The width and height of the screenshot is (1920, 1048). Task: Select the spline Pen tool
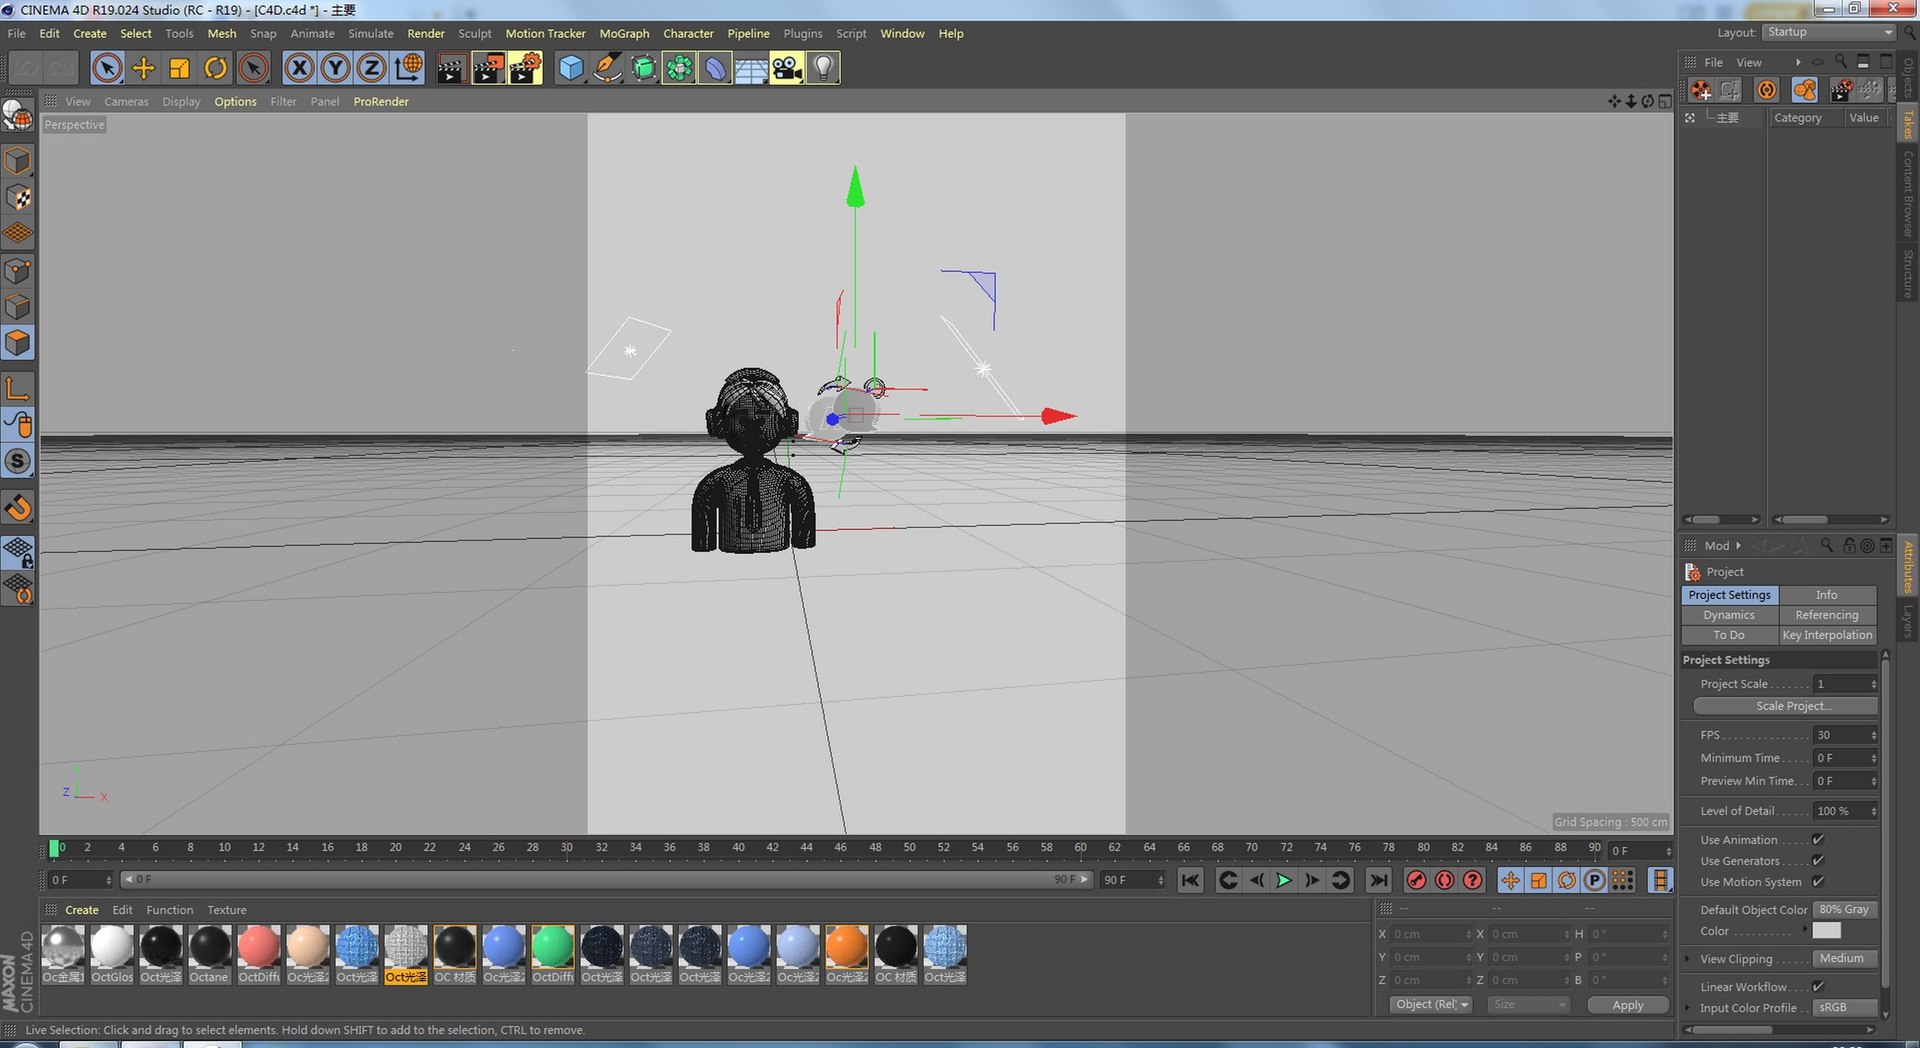coord(606,68)
